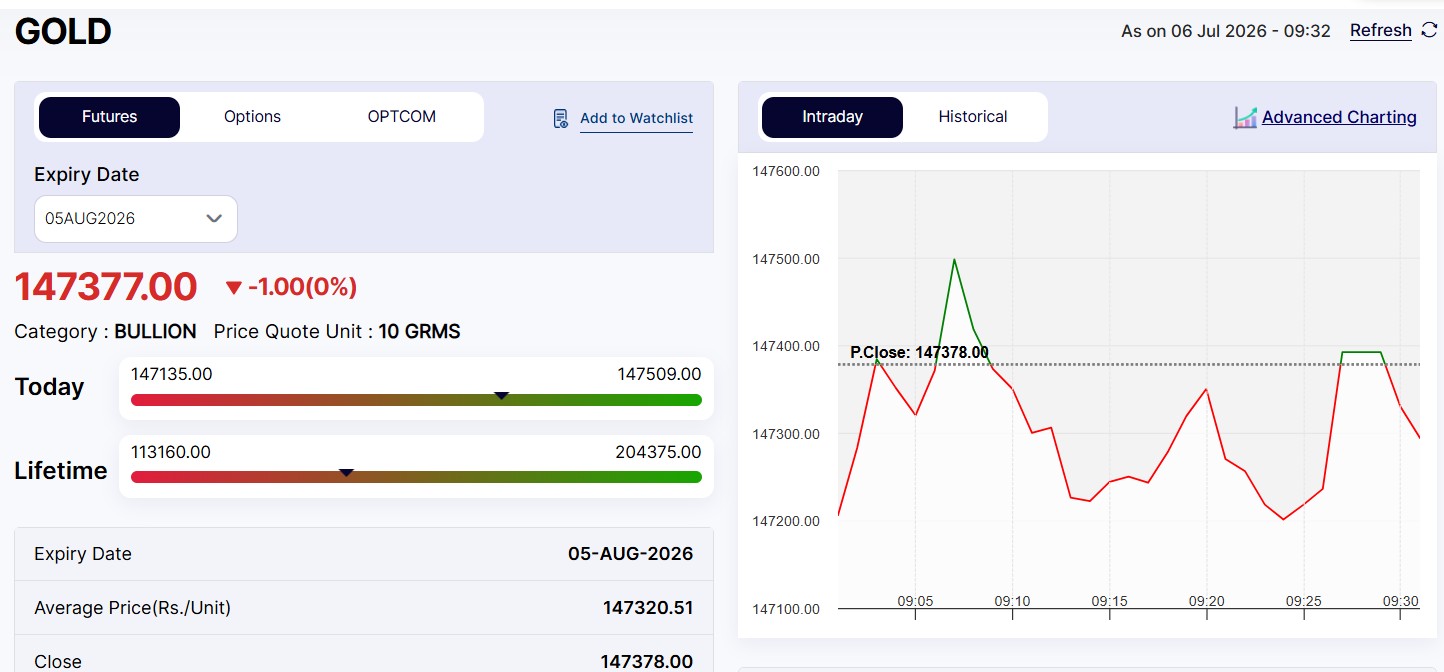This screenshot has width=1444, height=672.
Task: Click the current price 147377.00
Action: (106, 287)
